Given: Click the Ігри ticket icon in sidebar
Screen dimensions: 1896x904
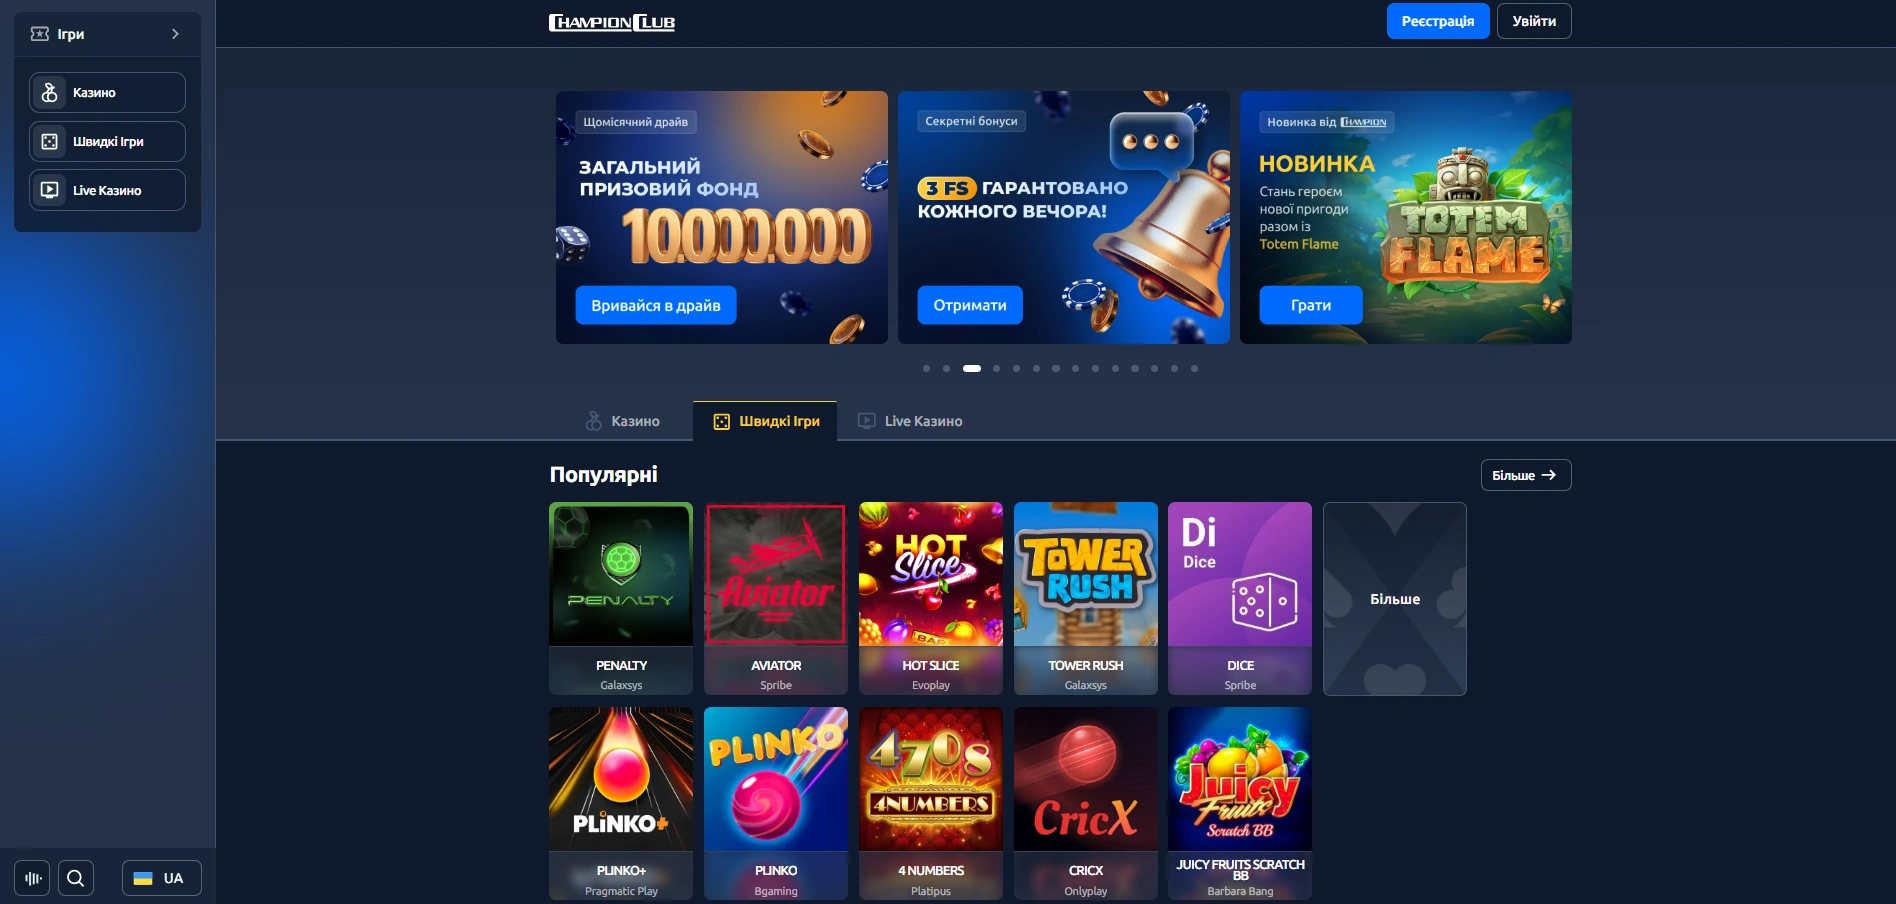Looking at the screenshot, I should pyautogui.click(x=40, y=34).
